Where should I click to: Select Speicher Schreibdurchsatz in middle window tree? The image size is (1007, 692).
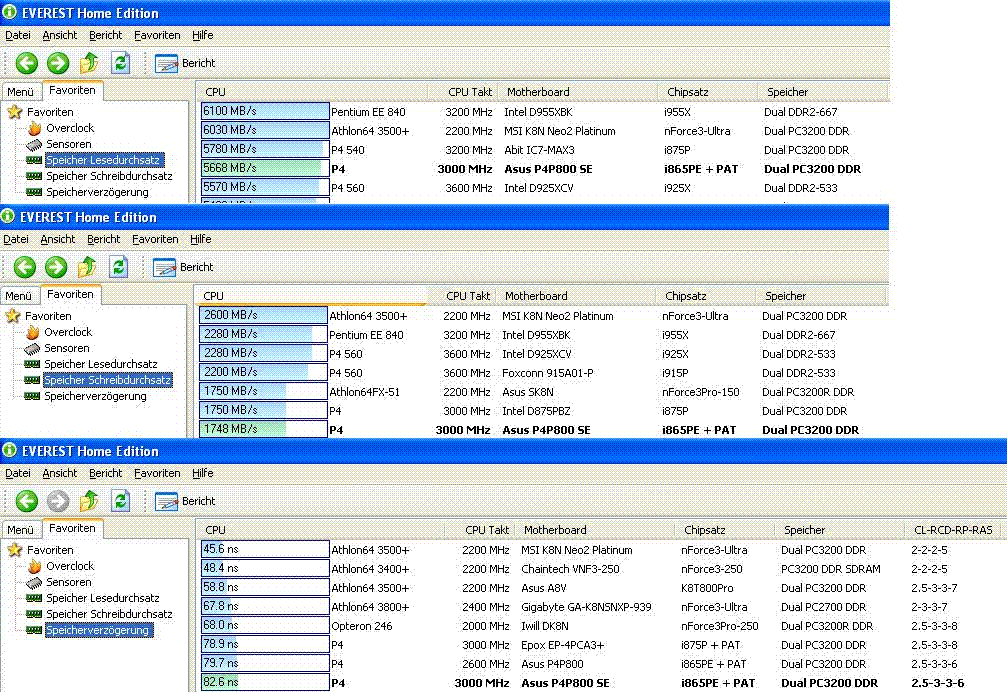pos(107,380)
